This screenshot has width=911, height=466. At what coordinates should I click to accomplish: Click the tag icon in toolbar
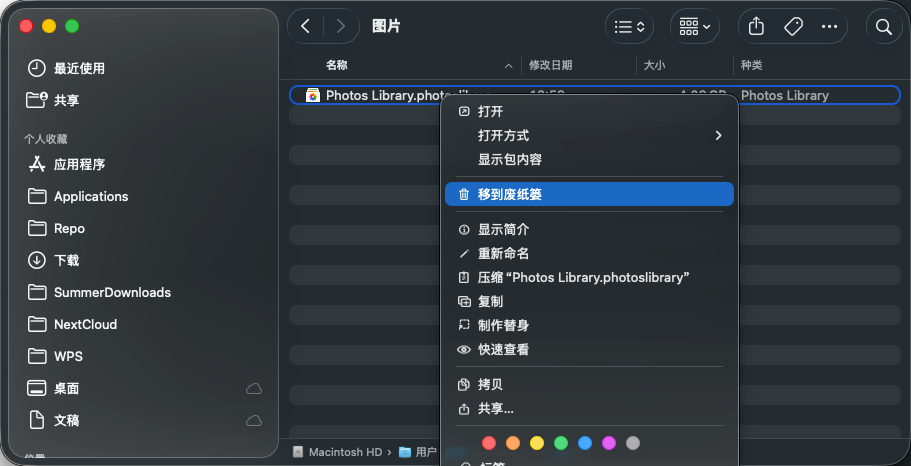tap(793, 27)
